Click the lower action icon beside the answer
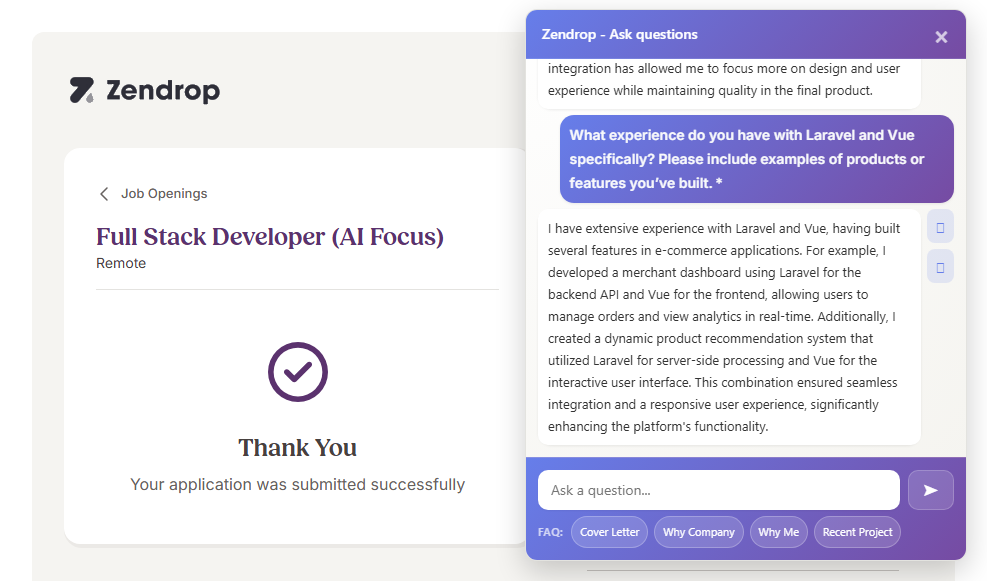Viewport: 987px width, 581px height. coord(940,267)
